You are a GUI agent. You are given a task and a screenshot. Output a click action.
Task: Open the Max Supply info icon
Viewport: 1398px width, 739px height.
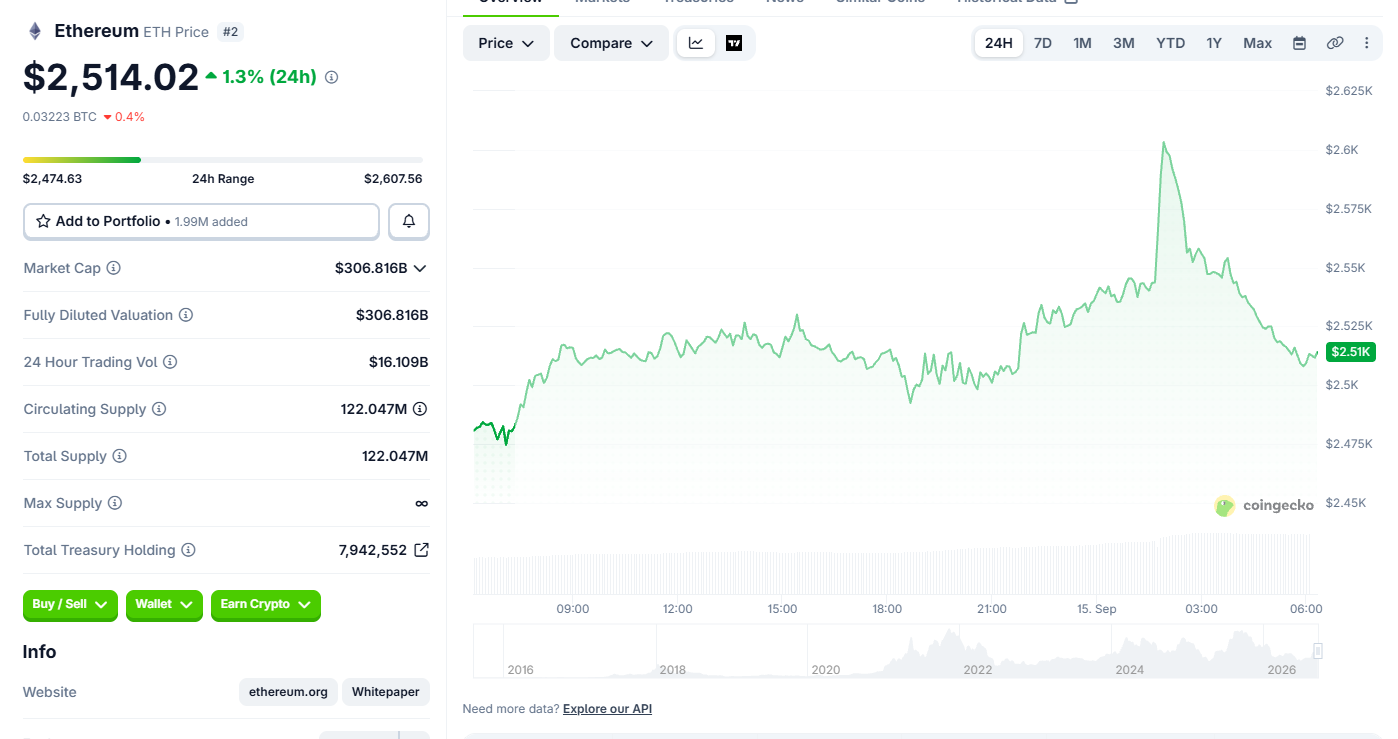click(115, 503)
